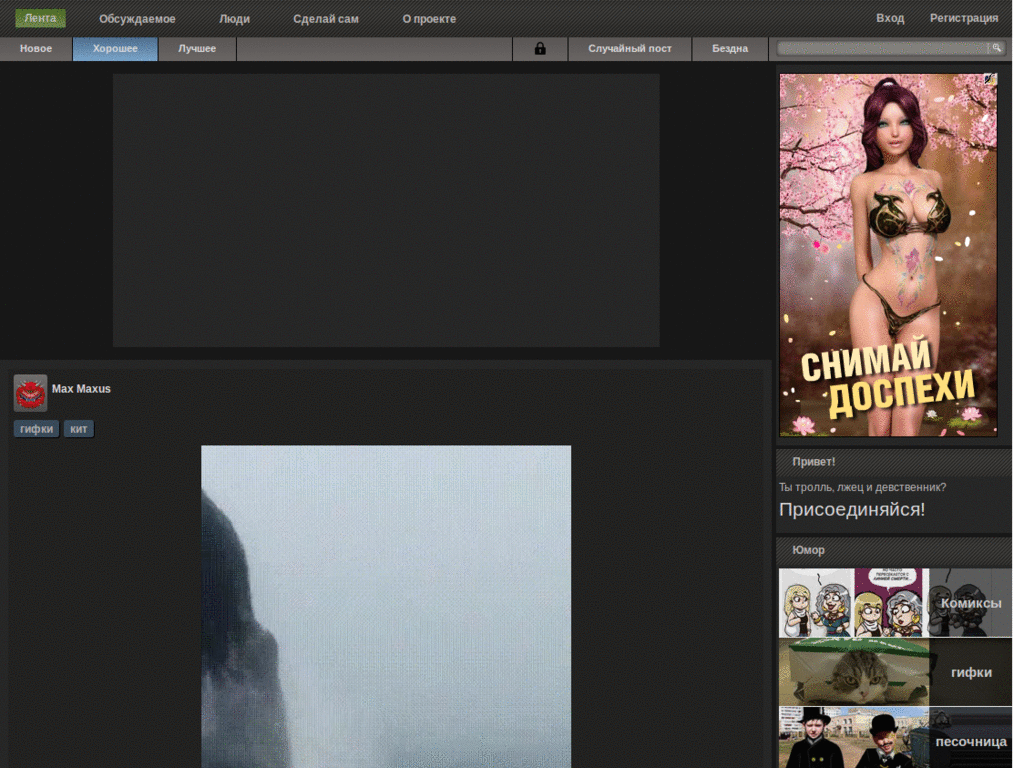Open Max Maxus avatar image
The width and height of the screenshot is (1024, 768).
30,393
